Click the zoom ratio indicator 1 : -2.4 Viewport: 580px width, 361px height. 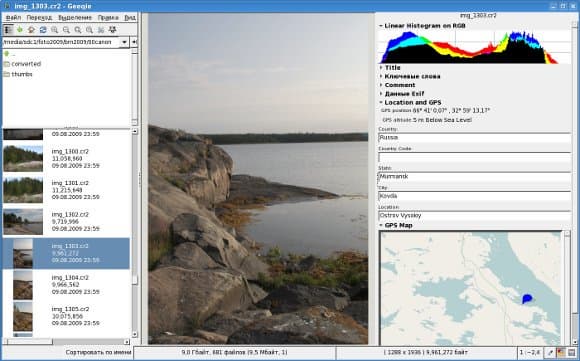[530, 352]
